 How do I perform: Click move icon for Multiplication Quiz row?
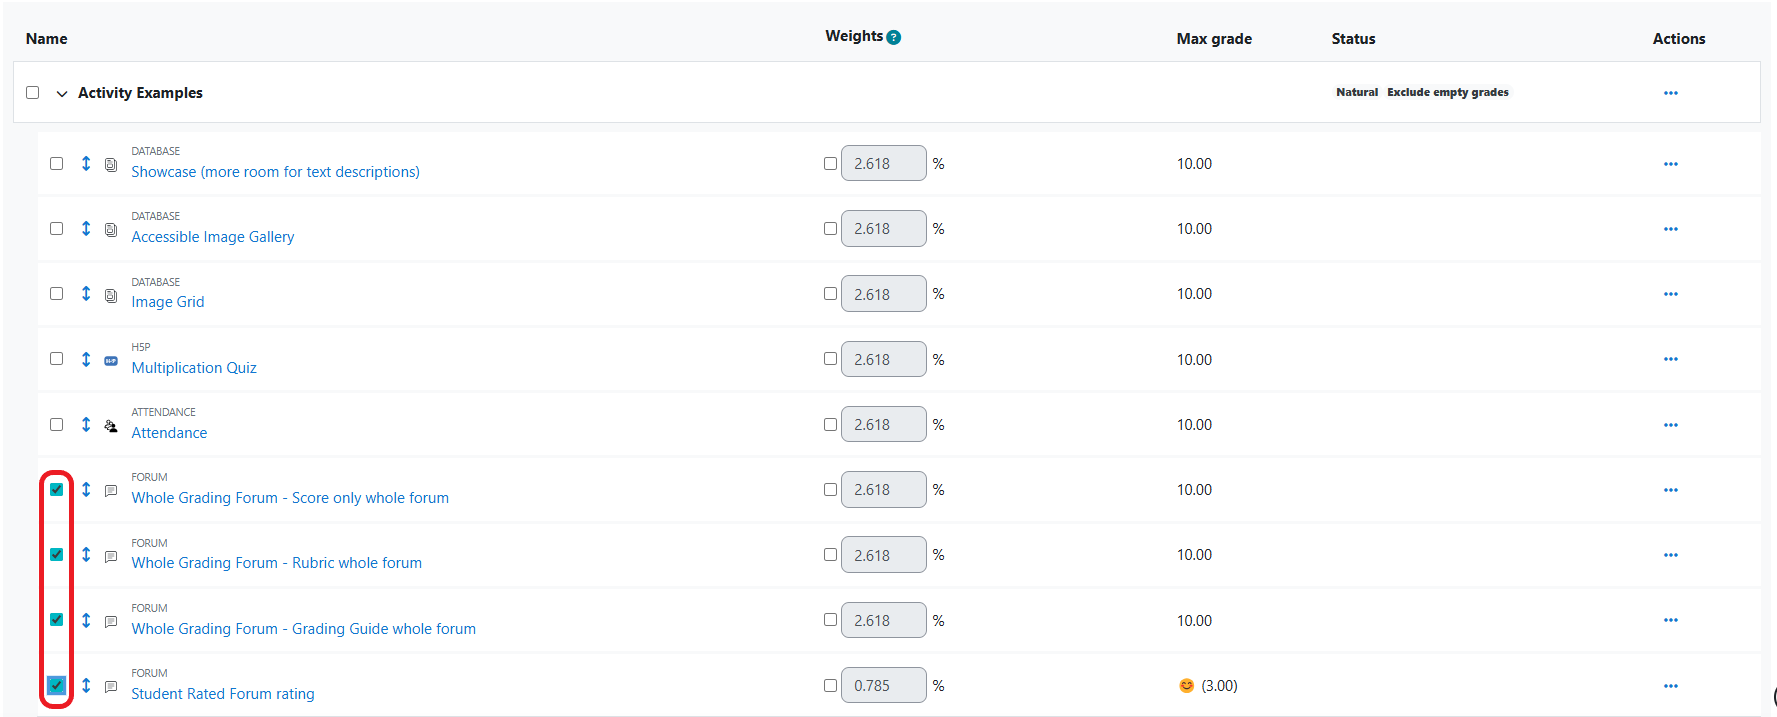pyautogui.click(x=86, y=359)
